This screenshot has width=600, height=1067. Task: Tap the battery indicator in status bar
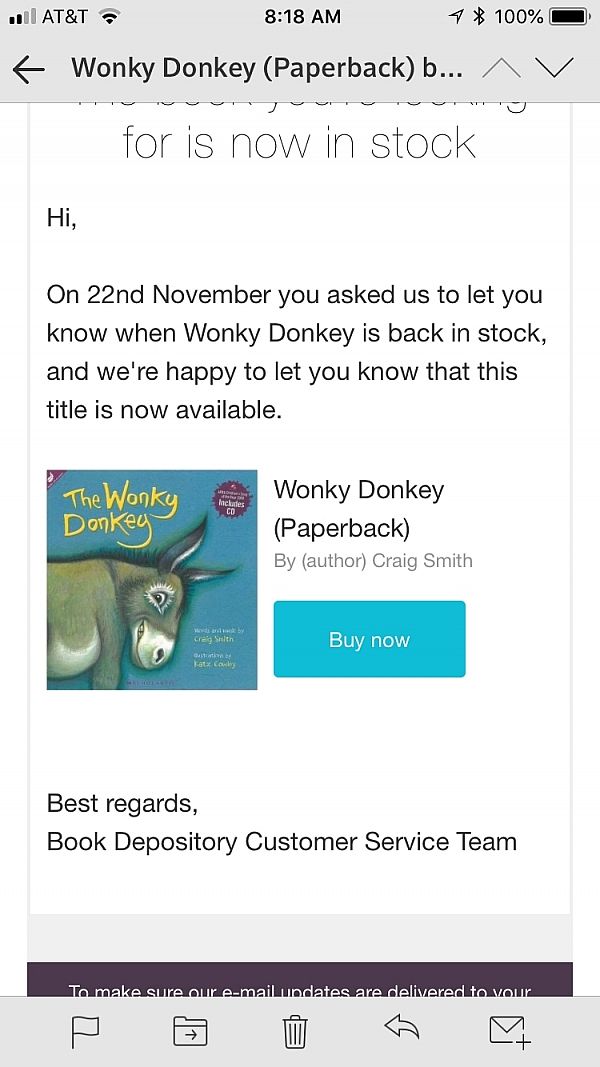coord(570,16)
